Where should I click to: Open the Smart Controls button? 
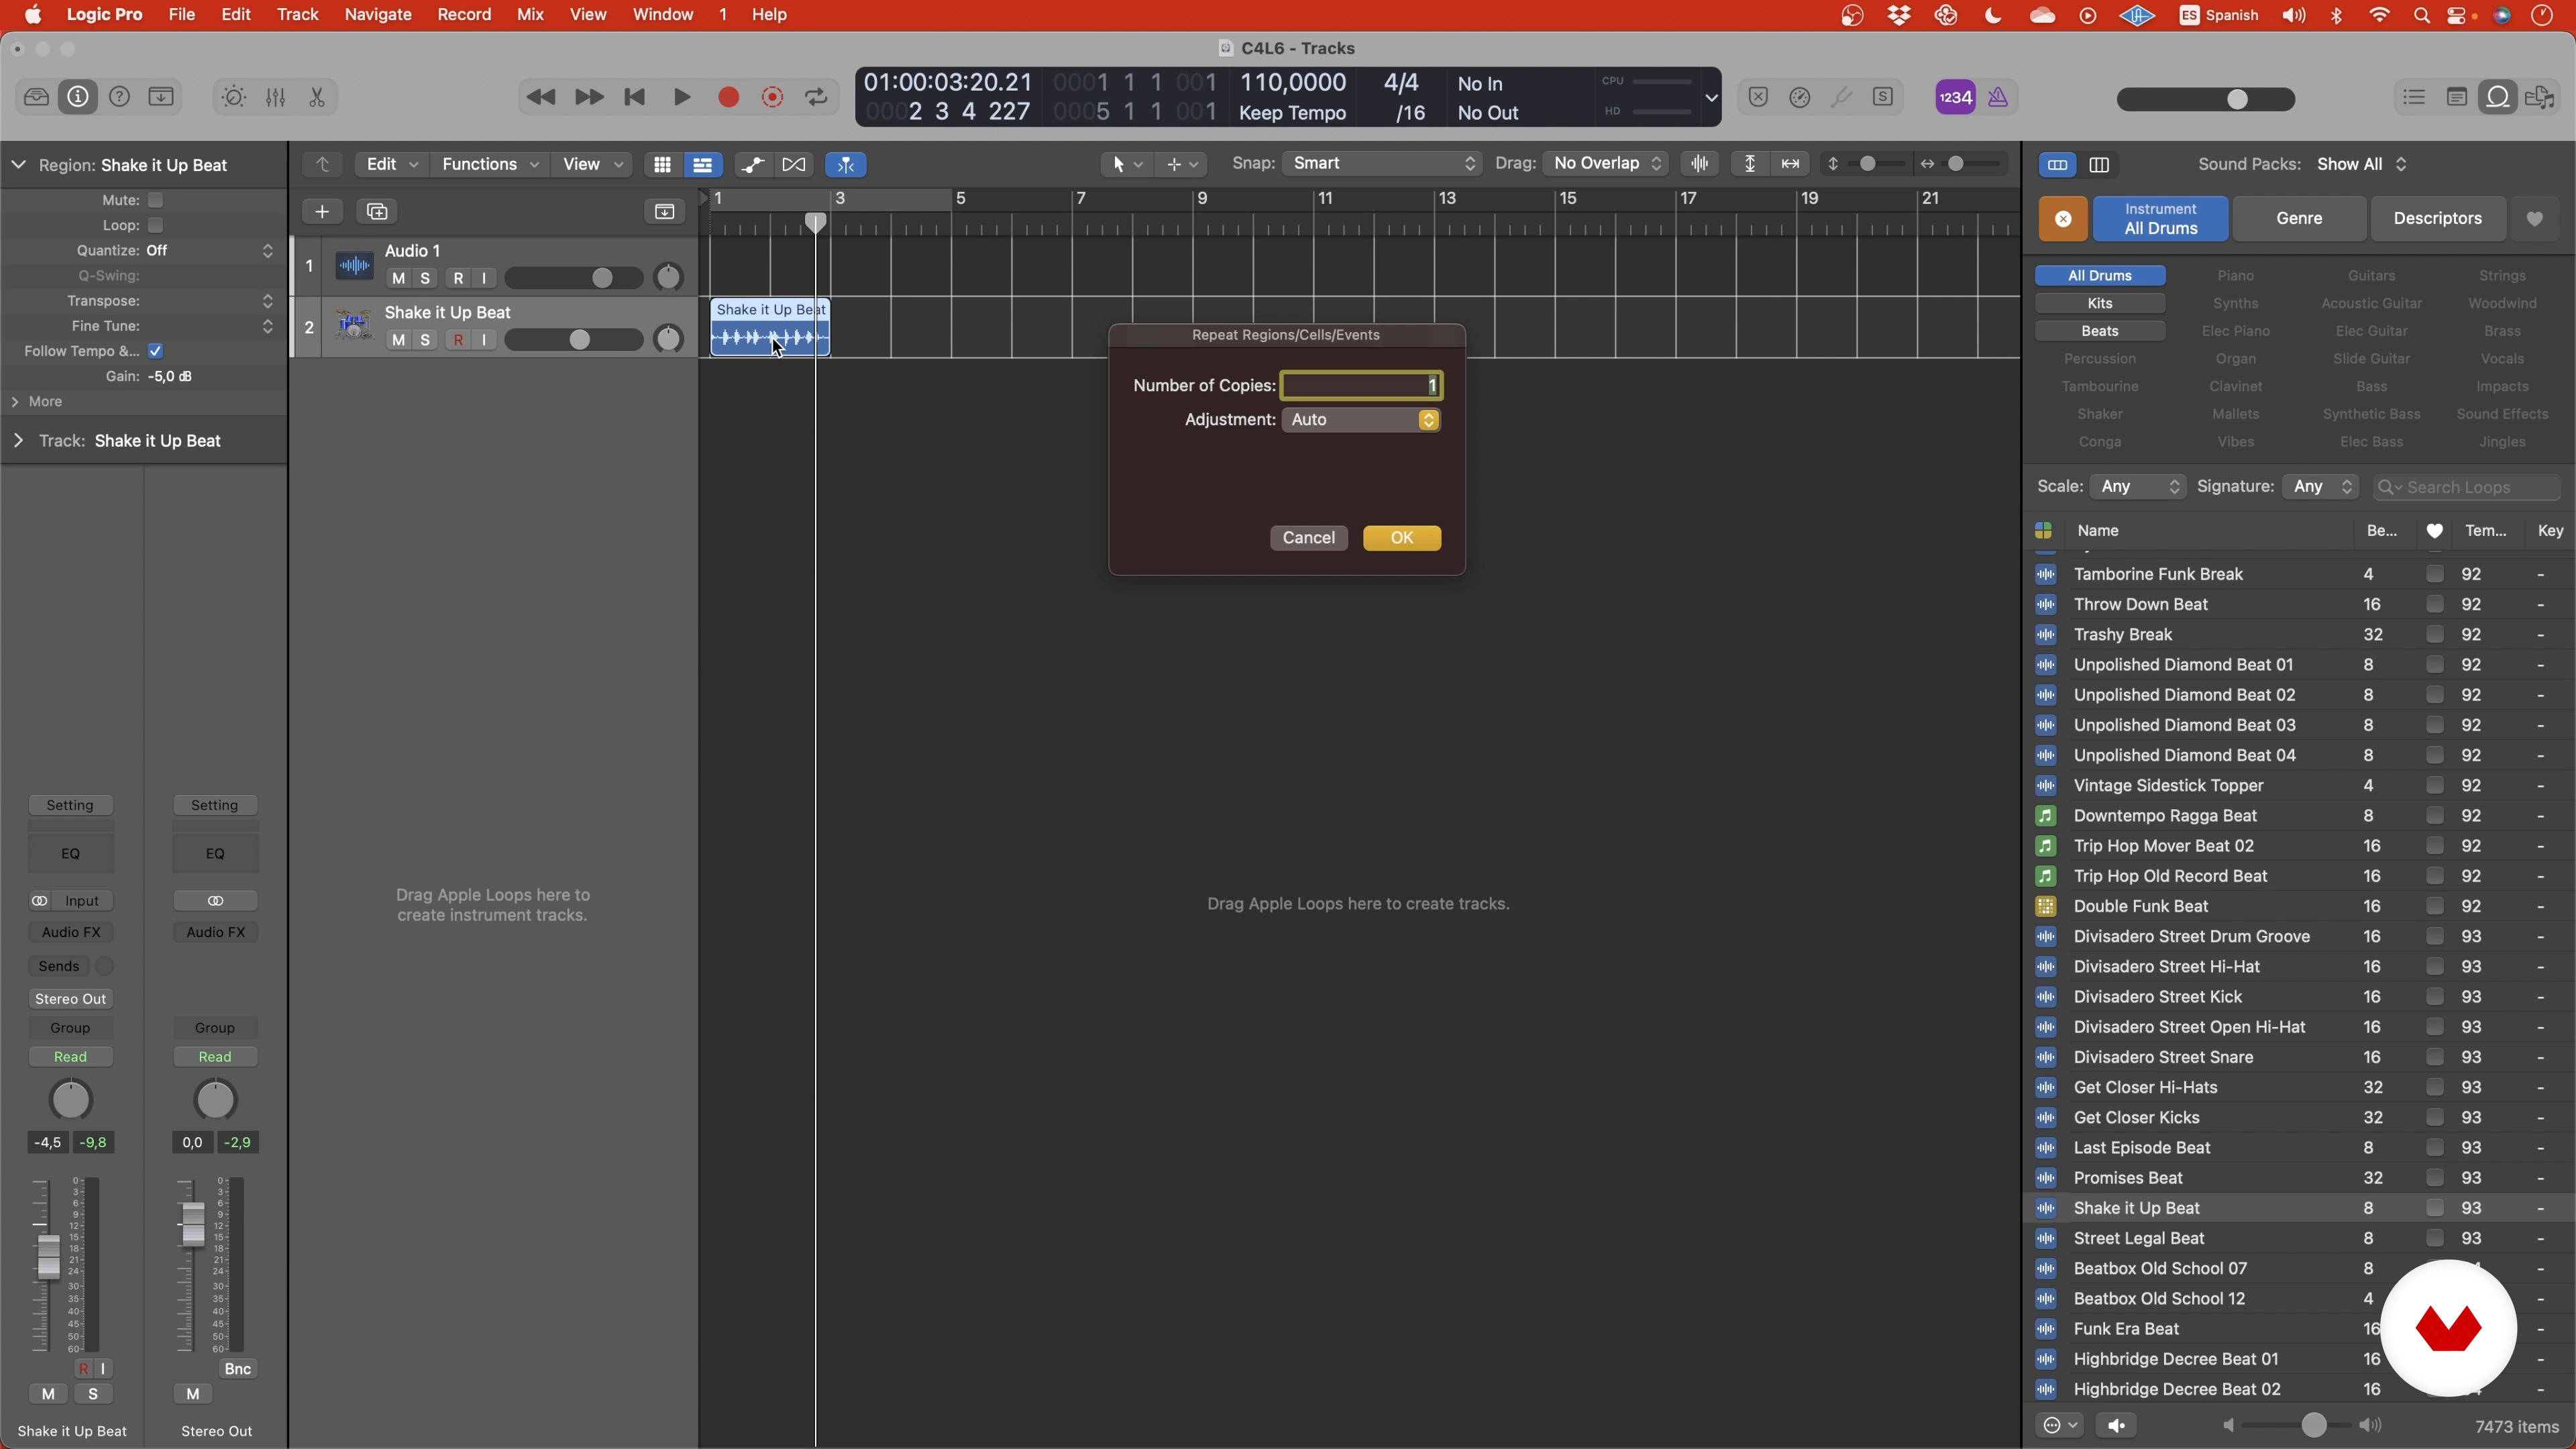pos(233,97)
